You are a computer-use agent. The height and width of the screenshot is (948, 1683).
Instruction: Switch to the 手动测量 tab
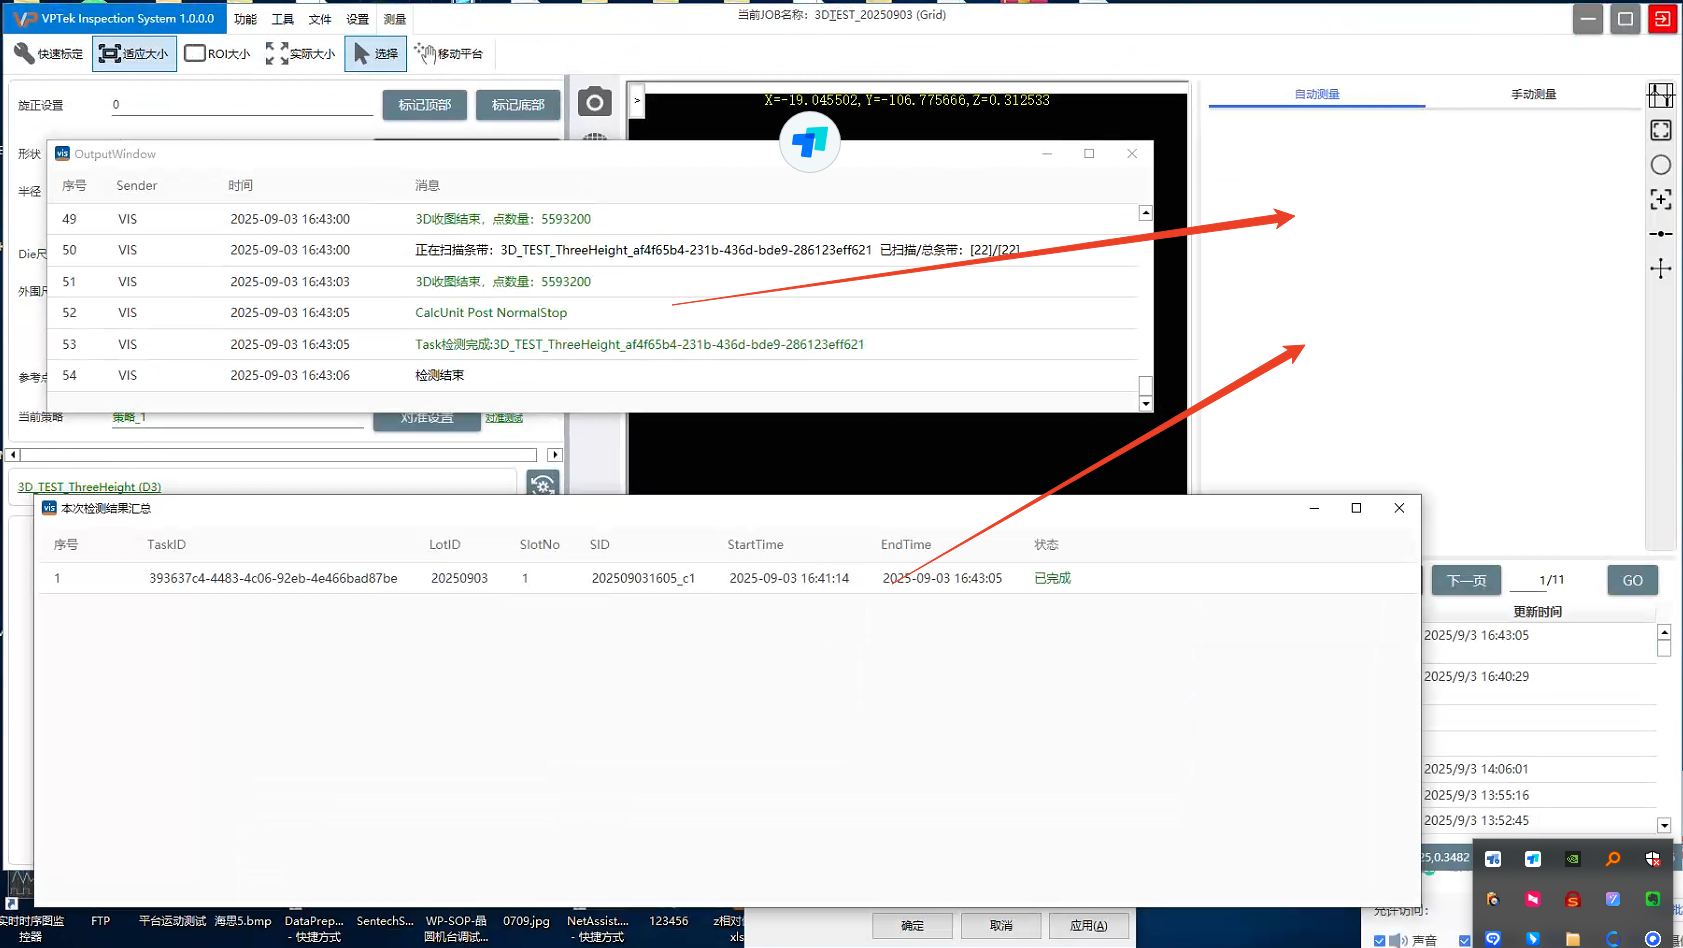click(1532, 94)
